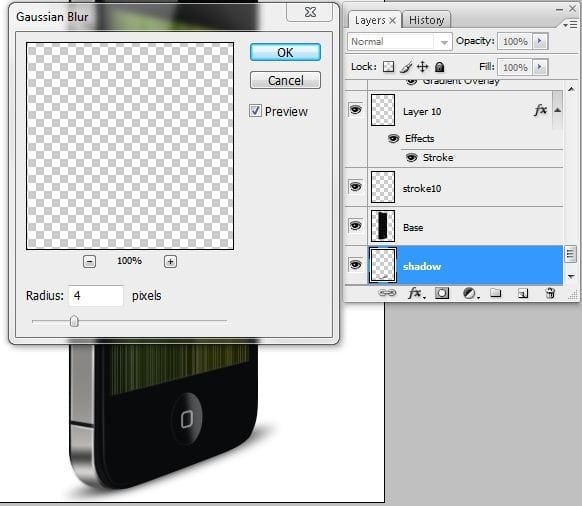Create new fill or adjustment layer
This screenshot has width=582, height=506.
(470, 293)
